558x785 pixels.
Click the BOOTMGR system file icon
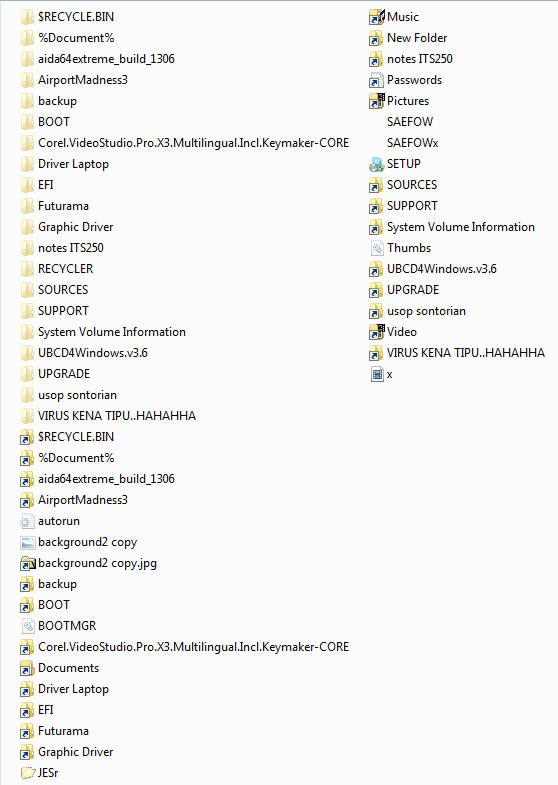tap(28, 626)
